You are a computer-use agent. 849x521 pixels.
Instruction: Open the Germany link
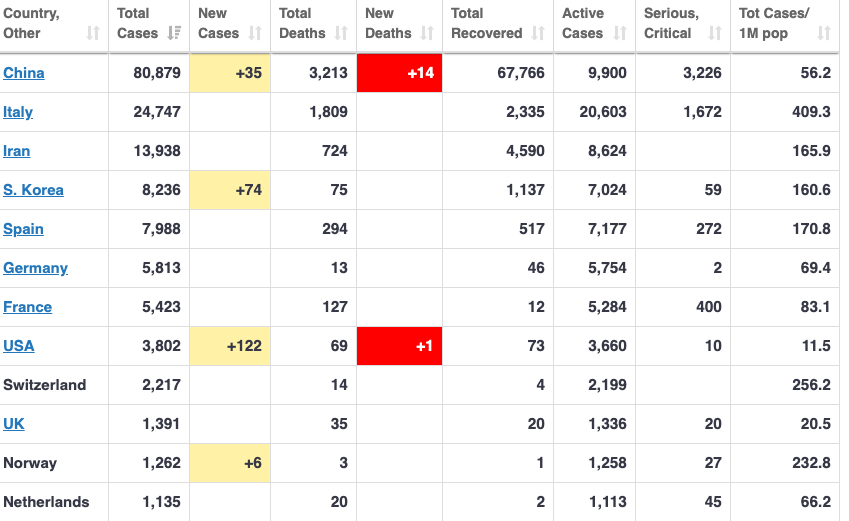[x=36, y=268]
